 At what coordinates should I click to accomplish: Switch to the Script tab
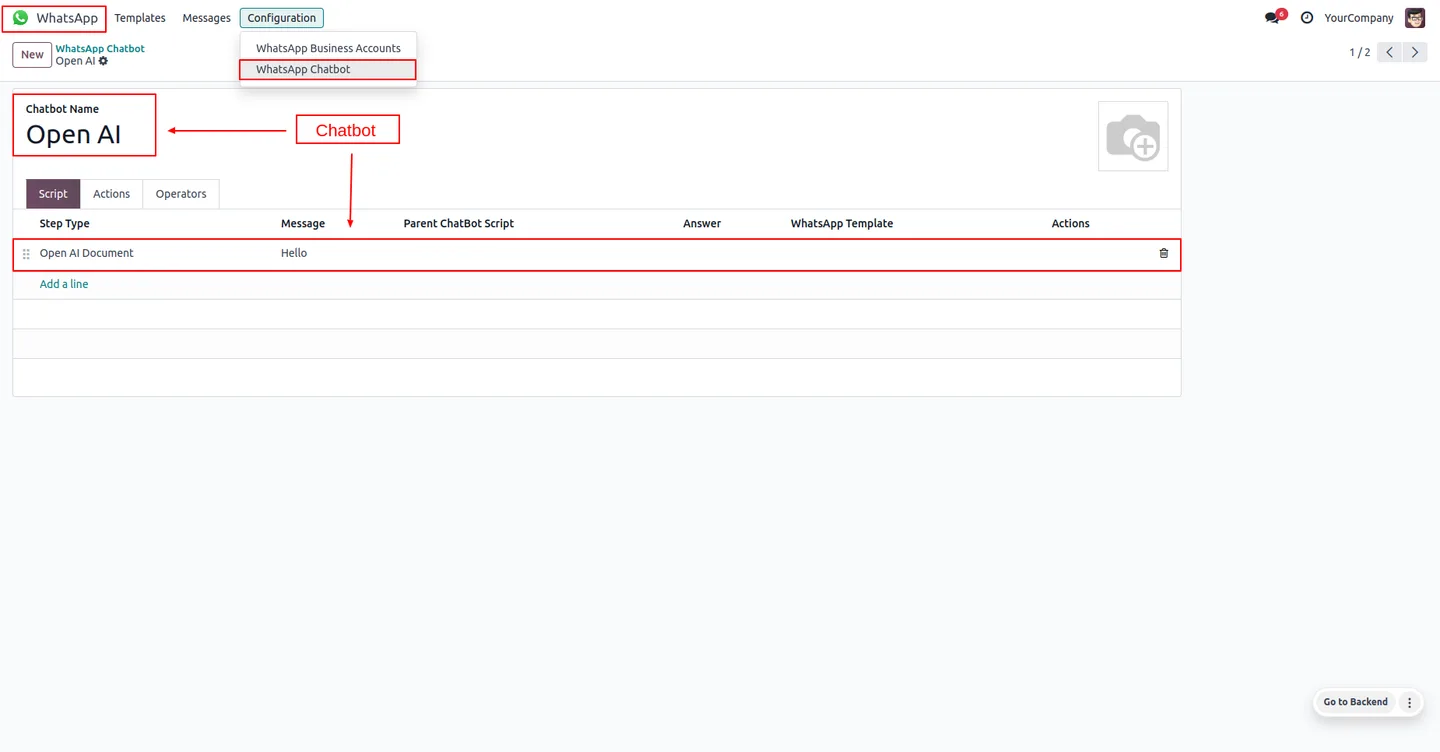pyautogui.click(x=53, y=194)
